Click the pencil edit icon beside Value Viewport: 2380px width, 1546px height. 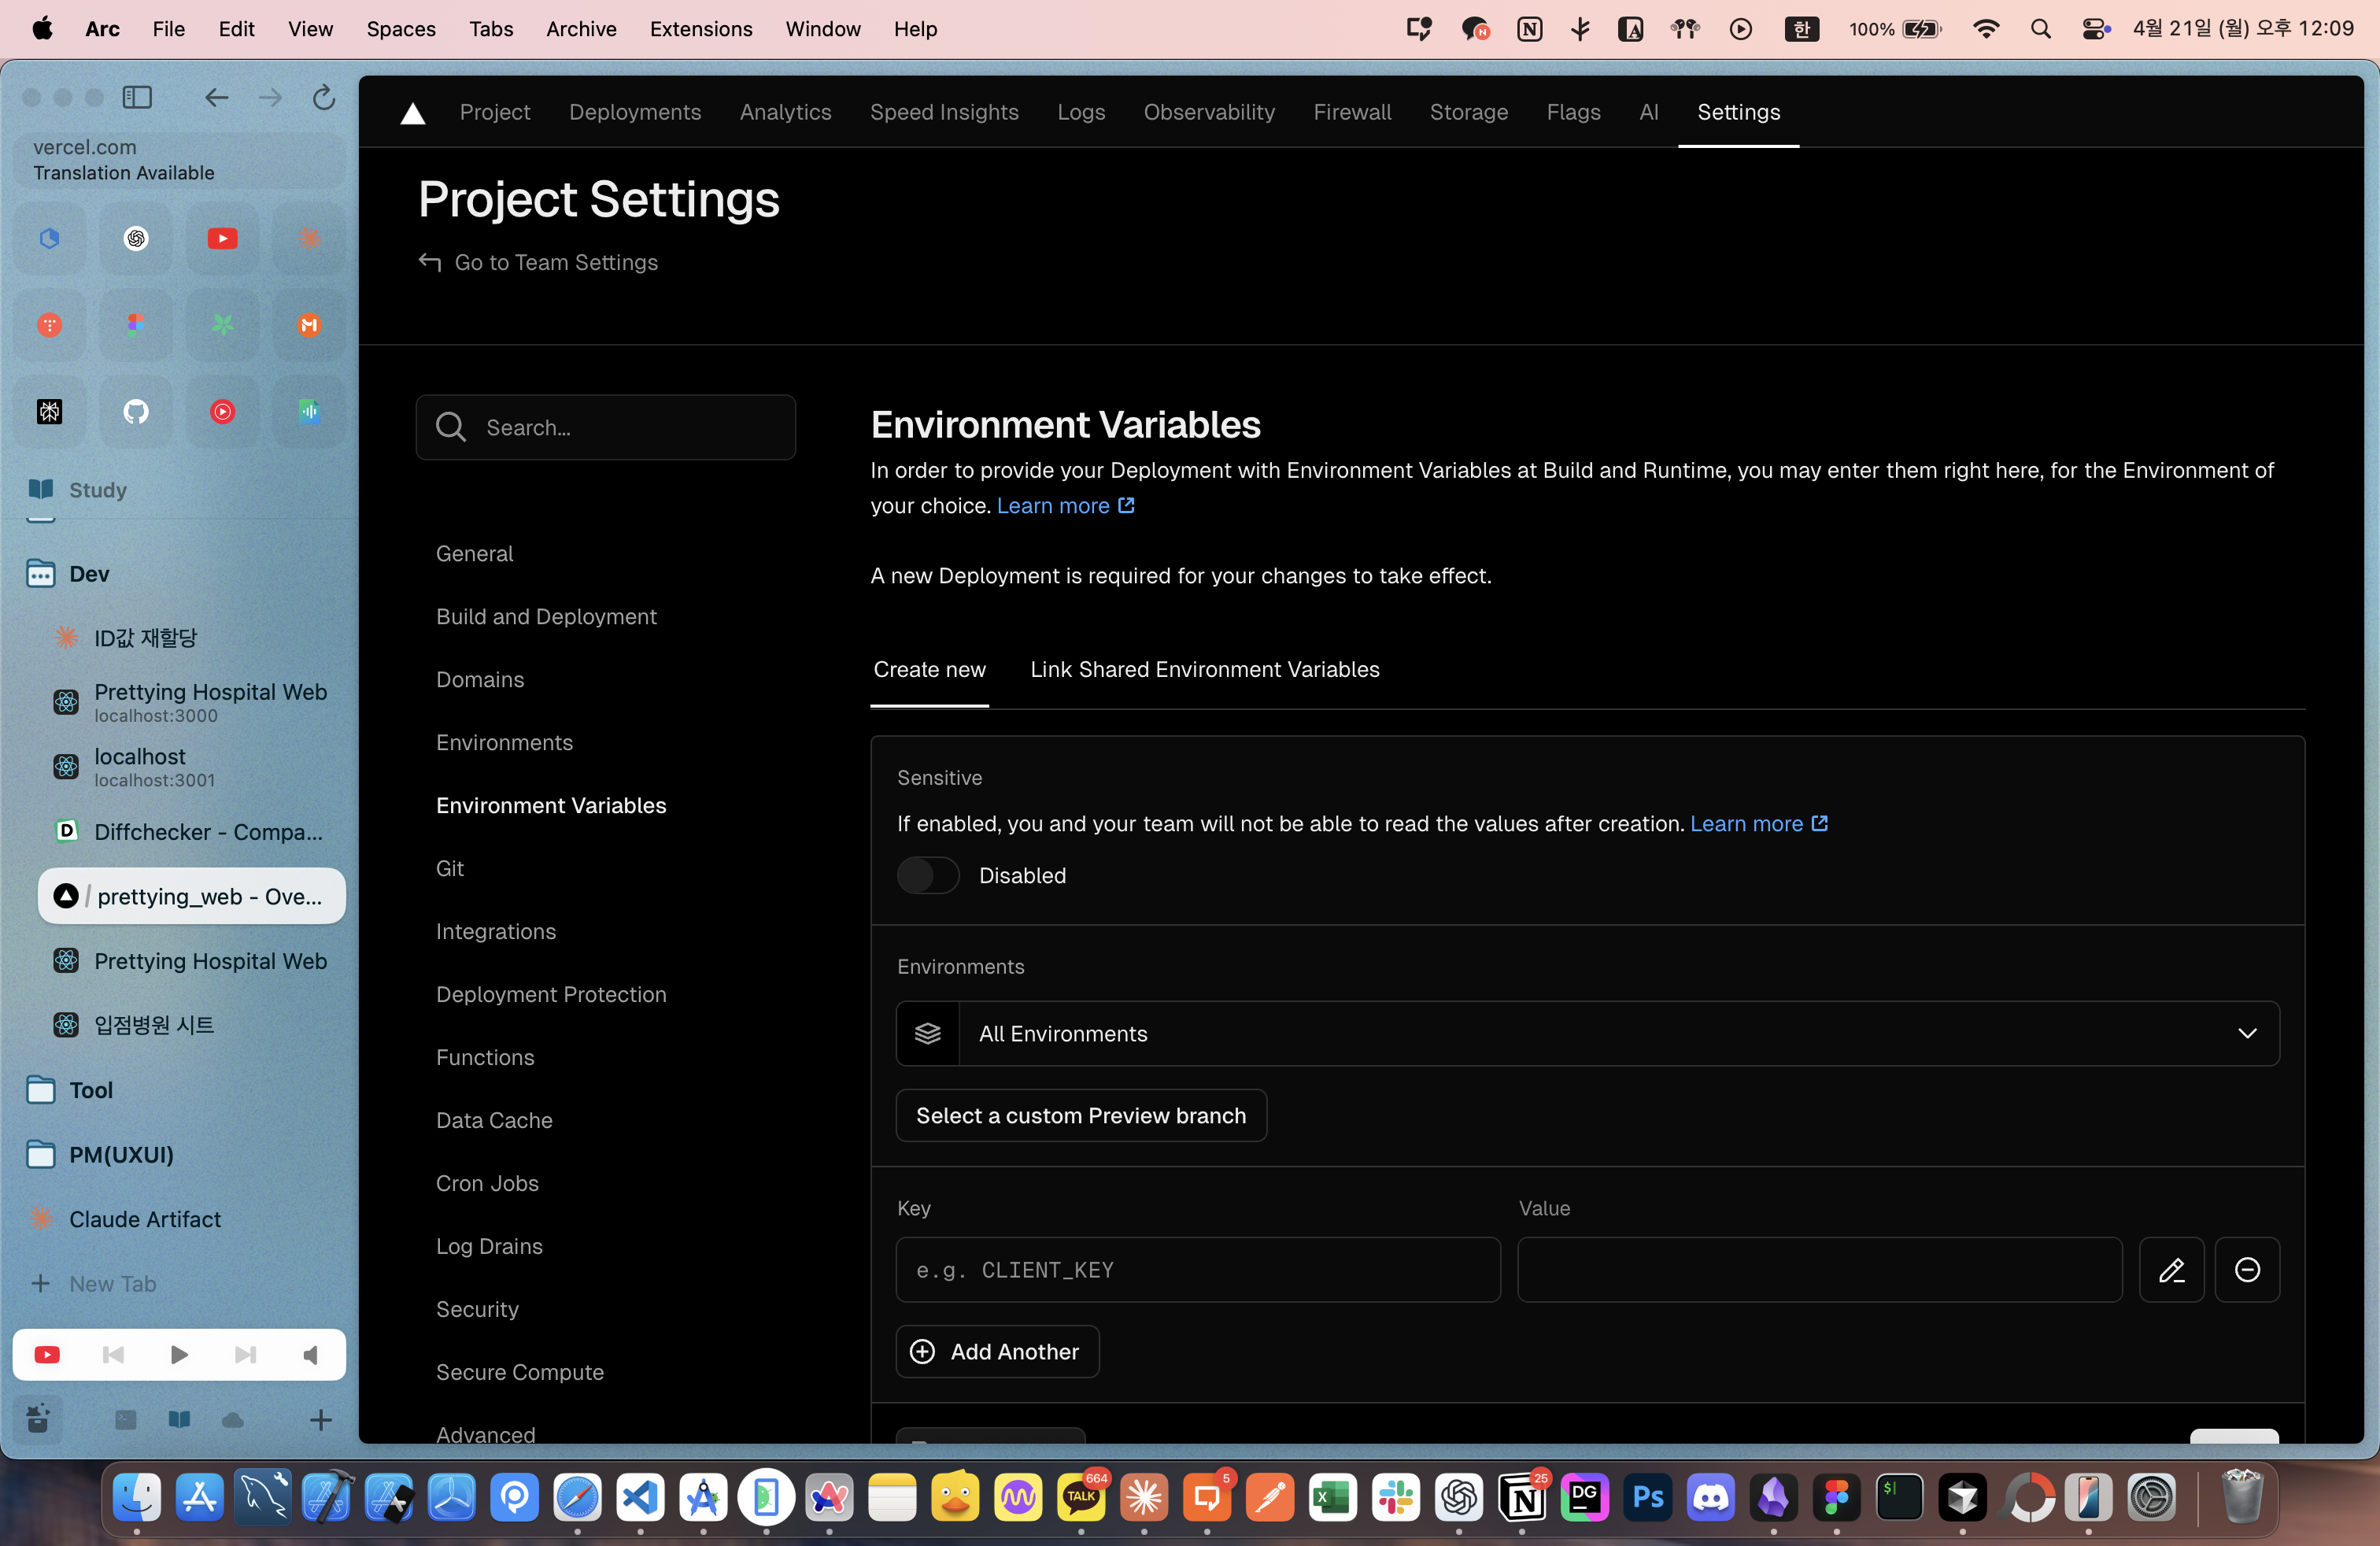click(2171, 1270)
